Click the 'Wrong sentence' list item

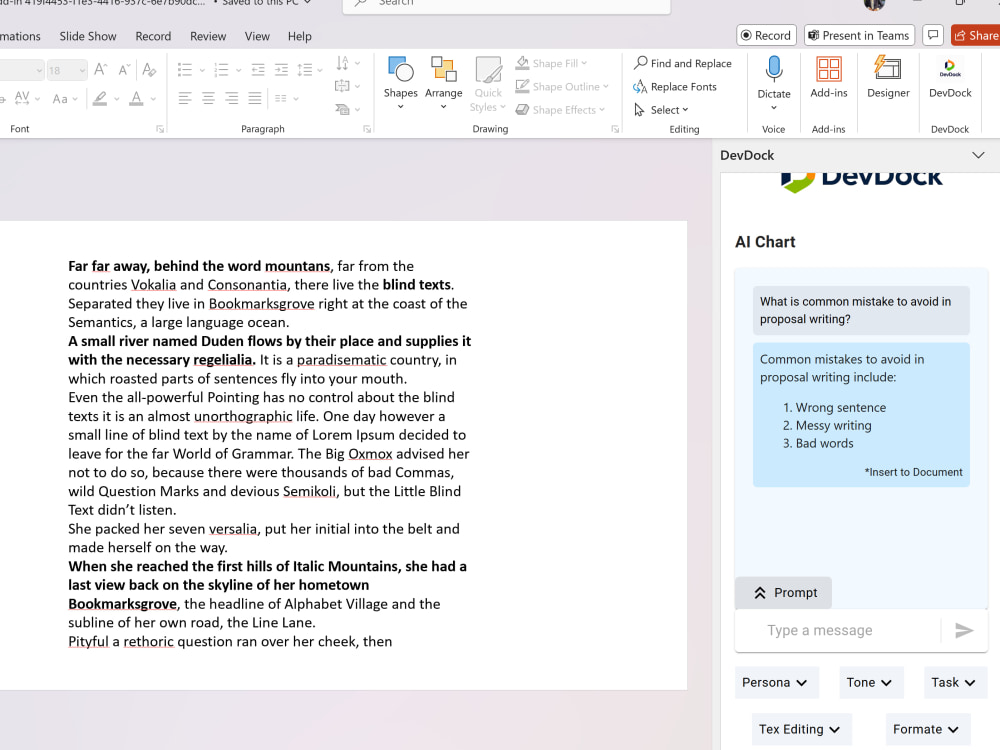tap(841, 408)
